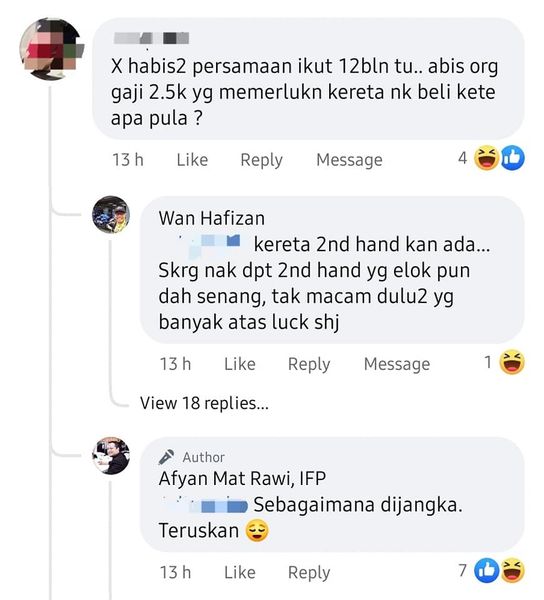This screenshot has width=544, height=600.
Task: Open Afyan Mat Rawi's profile picture
Action: 111,456
